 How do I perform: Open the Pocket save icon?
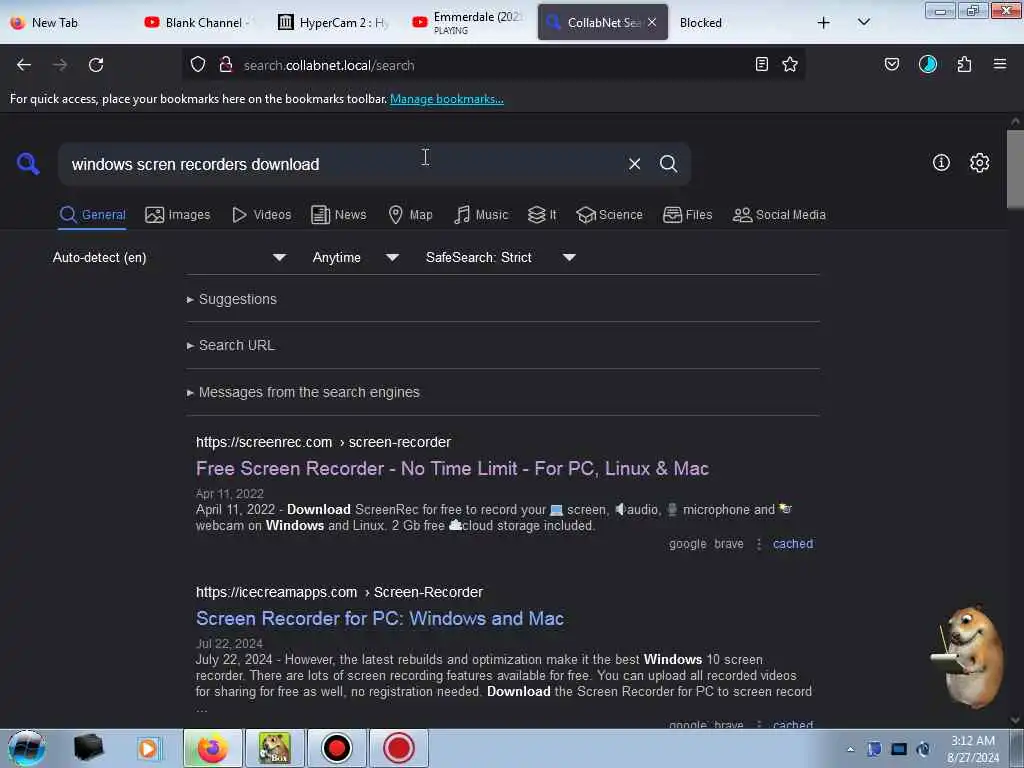[x=892, y=64]
